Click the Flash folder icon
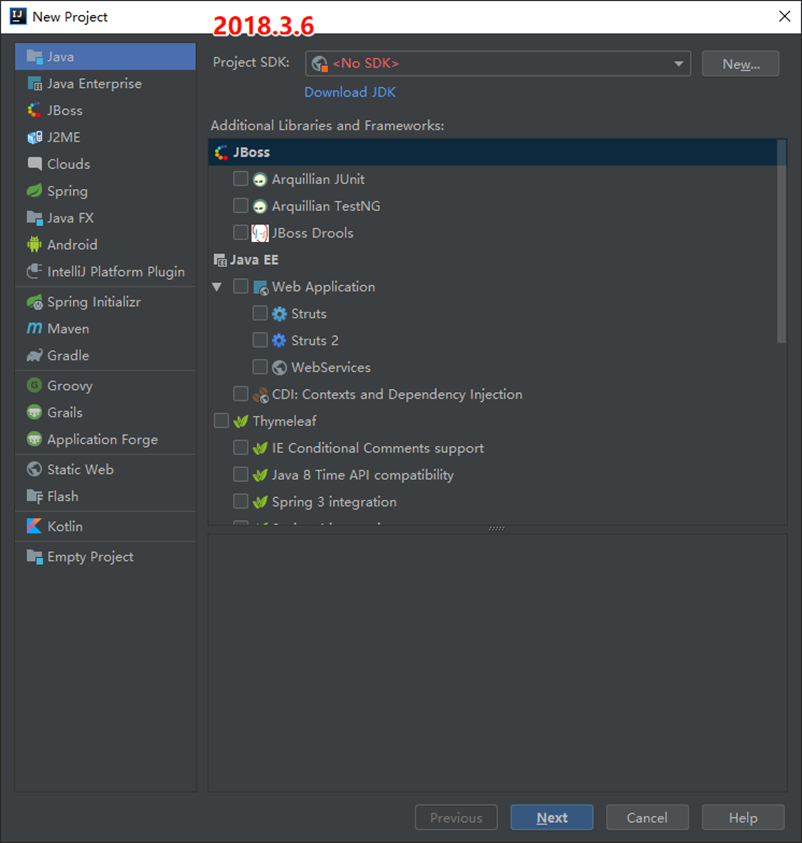Viewport: 802px width, 843px height. tap(34, 496)
